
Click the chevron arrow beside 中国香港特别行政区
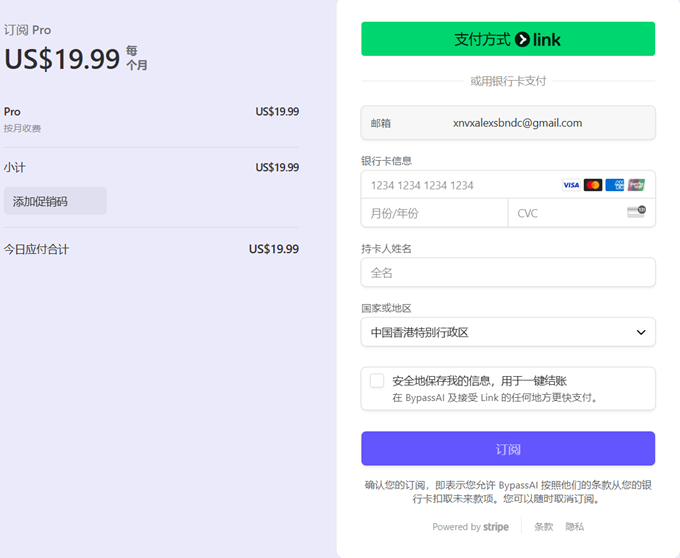point(641,332)
